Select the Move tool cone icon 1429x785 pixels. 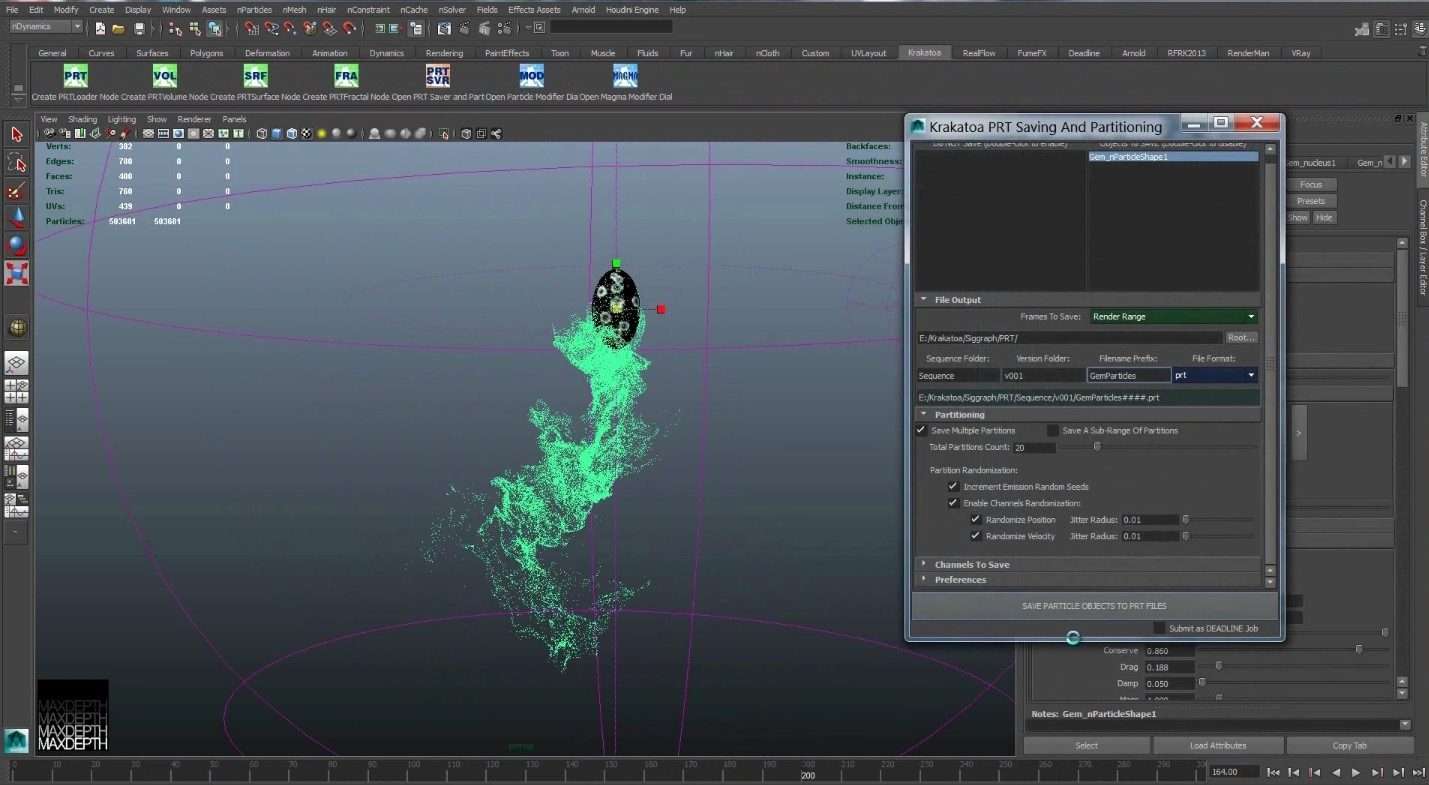click(x=17, y=217)
